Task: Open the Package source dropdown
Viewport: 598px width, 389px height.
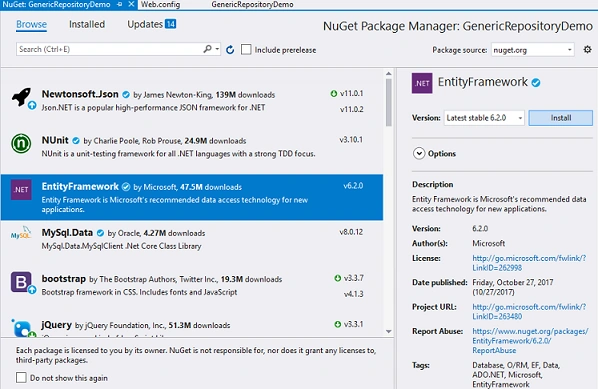Action: pos(532,50)
